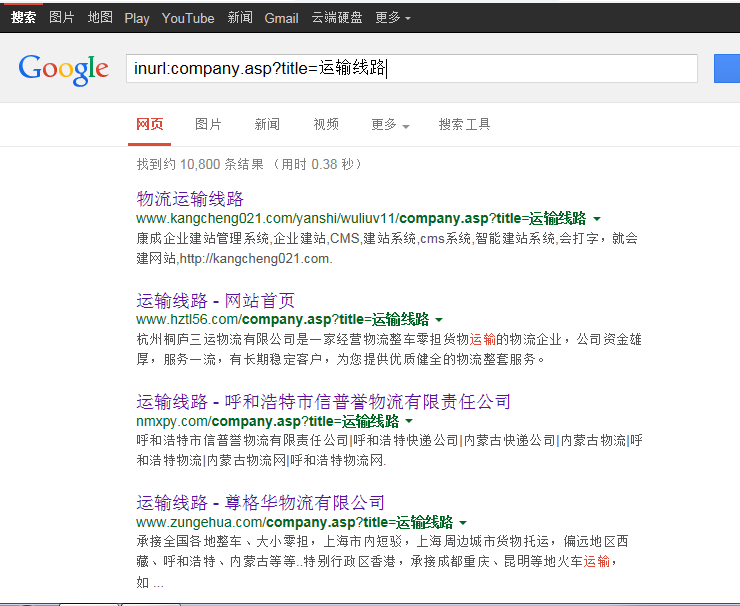Screen dimensions: 740x606
Task: Open 运输线路 - 网站首页 result link
Action: 215,300
